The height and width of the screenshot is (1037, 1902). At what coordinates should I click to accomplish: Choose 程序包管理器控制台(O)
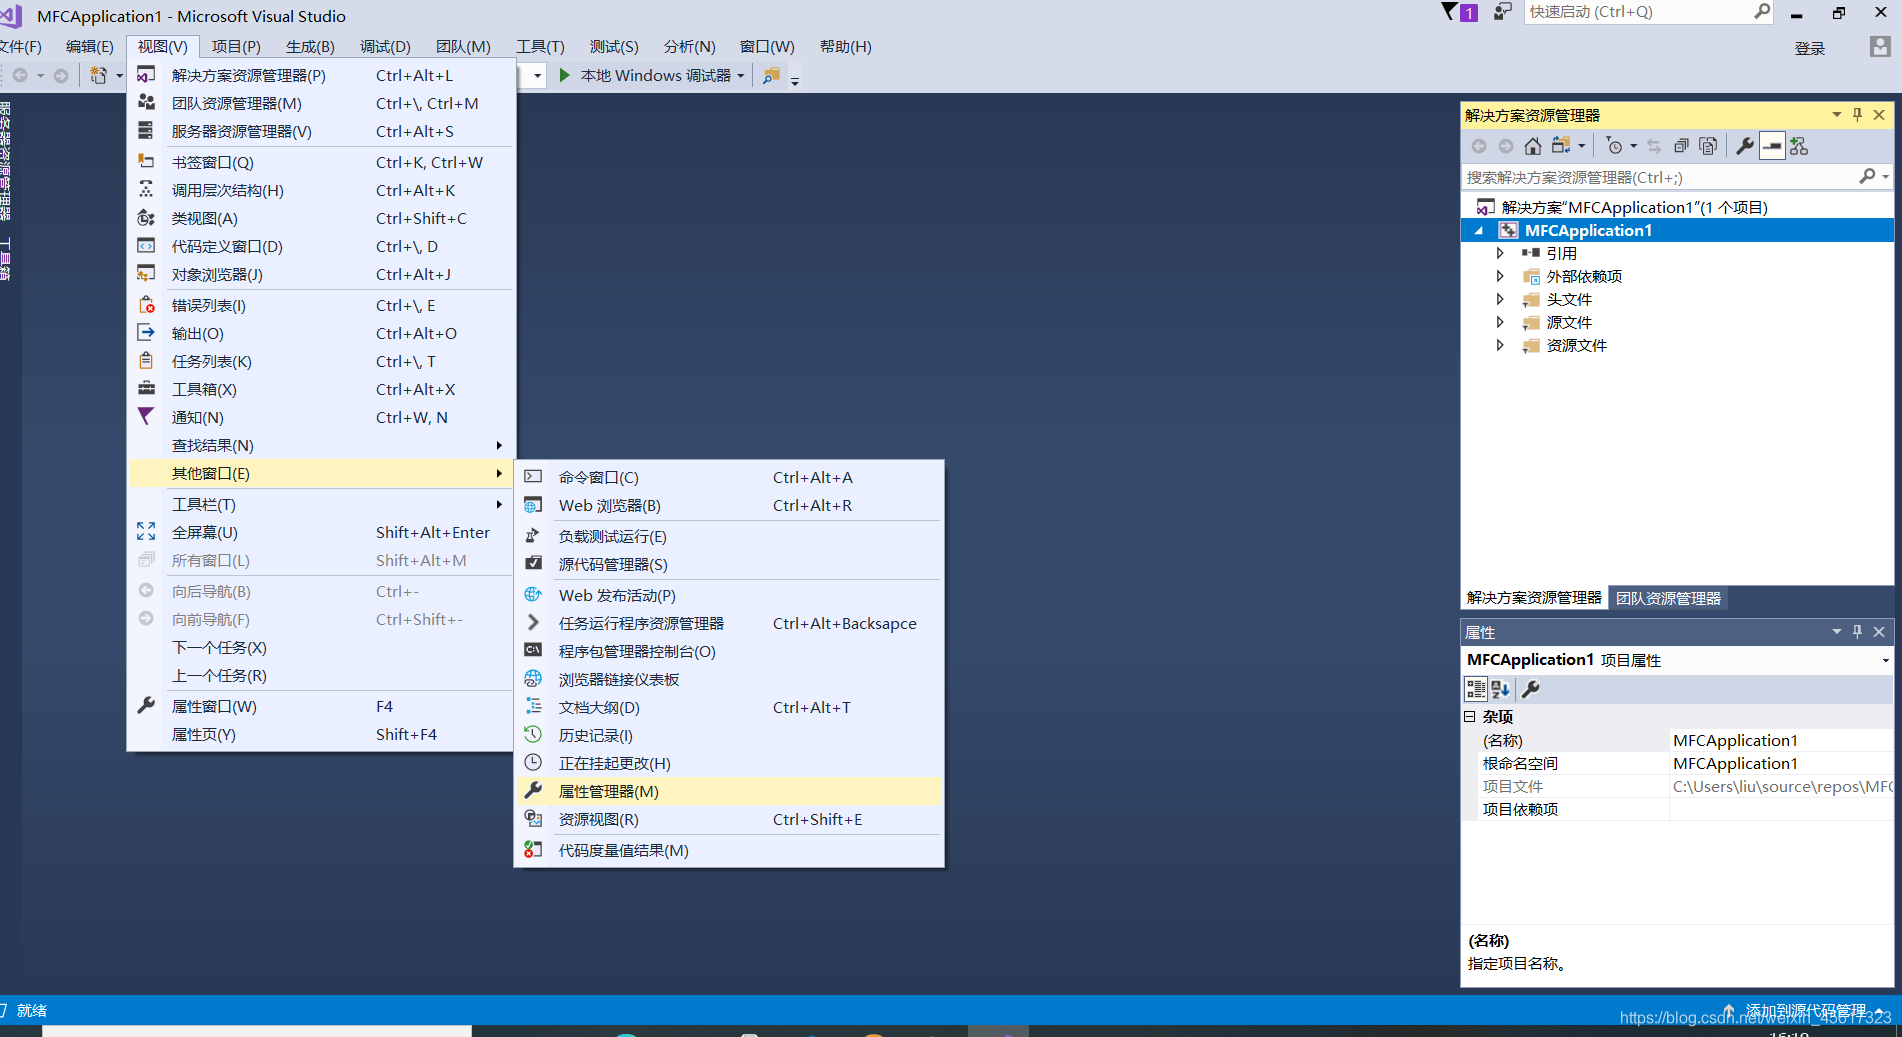728,651
